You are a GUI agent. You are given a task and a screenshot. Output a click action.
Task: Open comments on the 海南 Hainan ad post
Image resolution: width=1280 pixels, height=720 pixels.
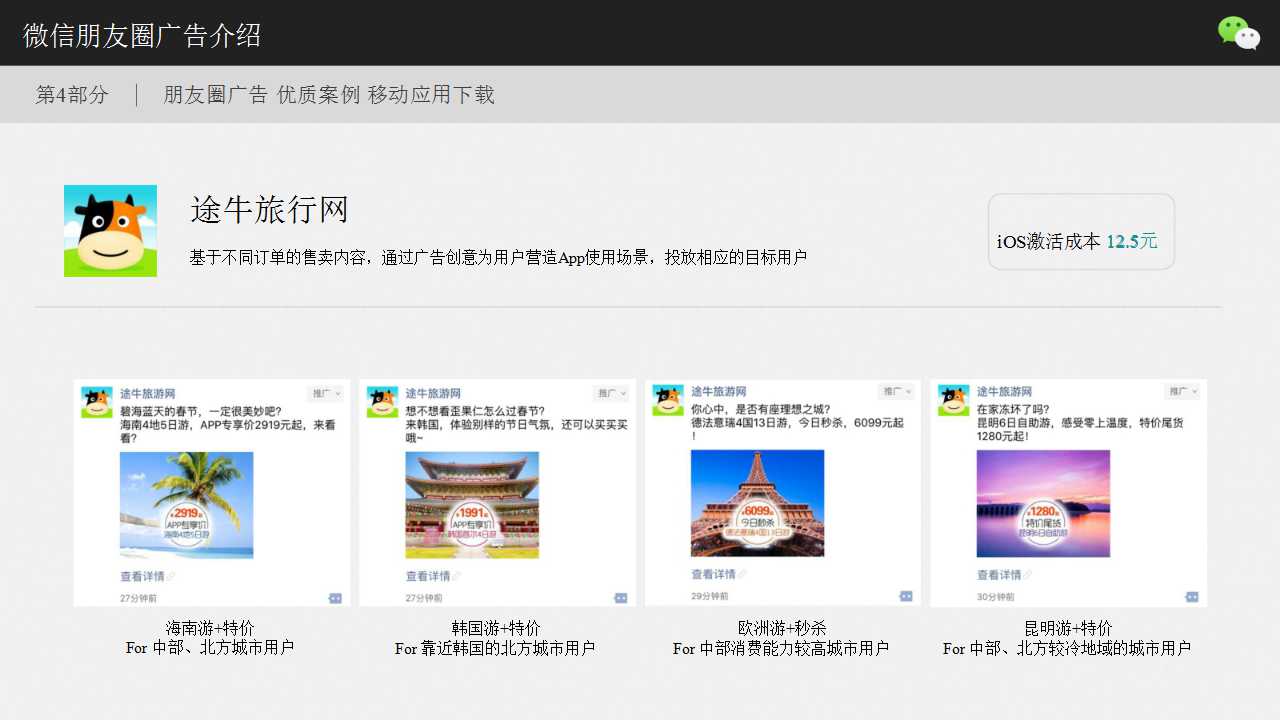tap(336, 596)
